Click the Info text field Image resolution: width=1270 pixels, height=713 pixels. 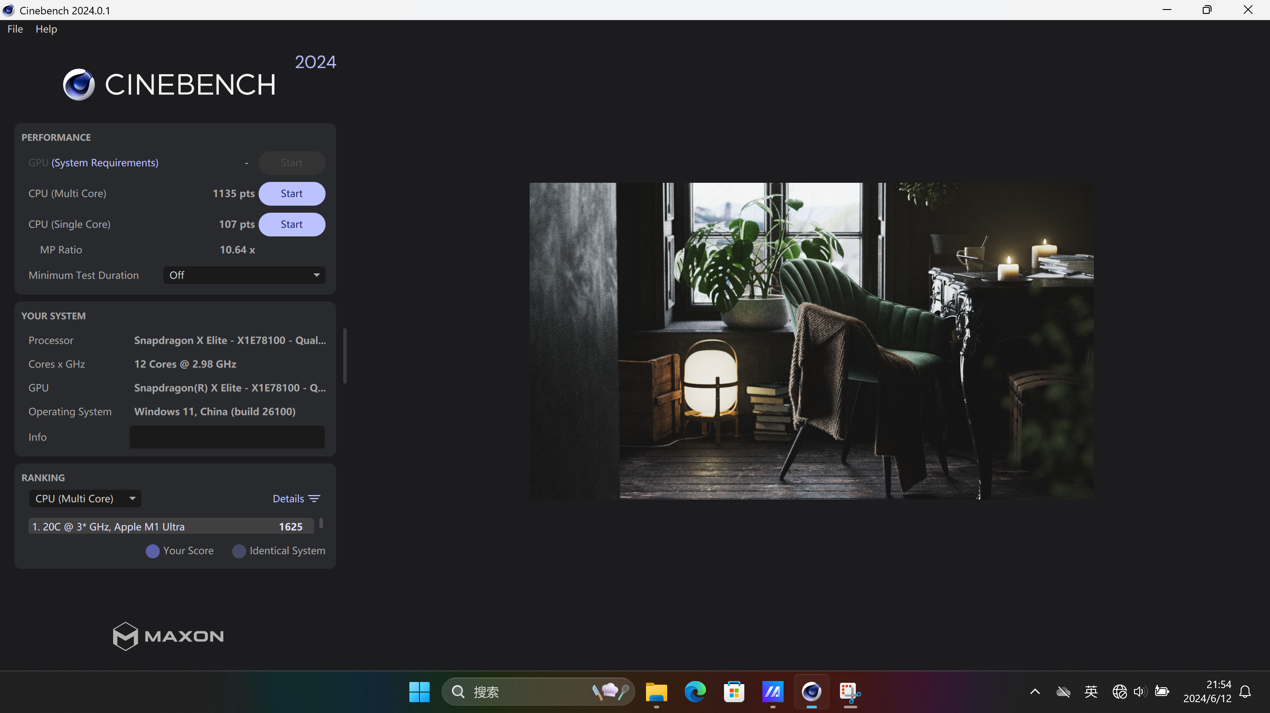tap(227, 437)
